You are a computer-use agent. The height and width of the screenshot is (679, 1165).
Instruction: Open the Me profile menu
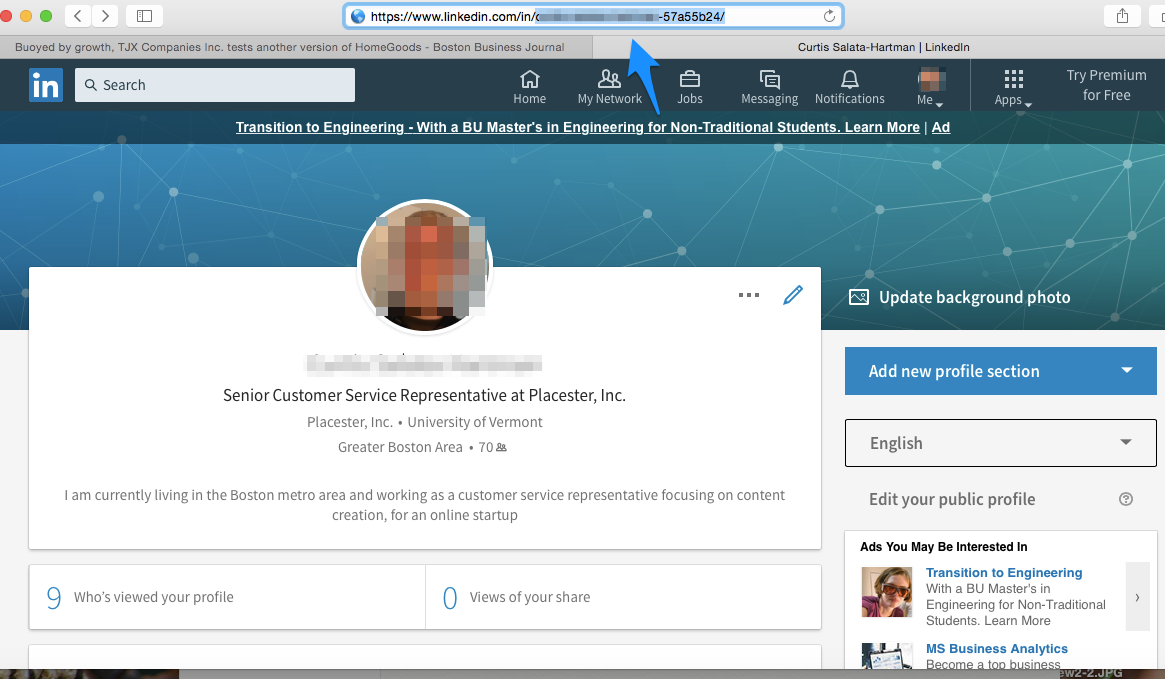[930, 86]
